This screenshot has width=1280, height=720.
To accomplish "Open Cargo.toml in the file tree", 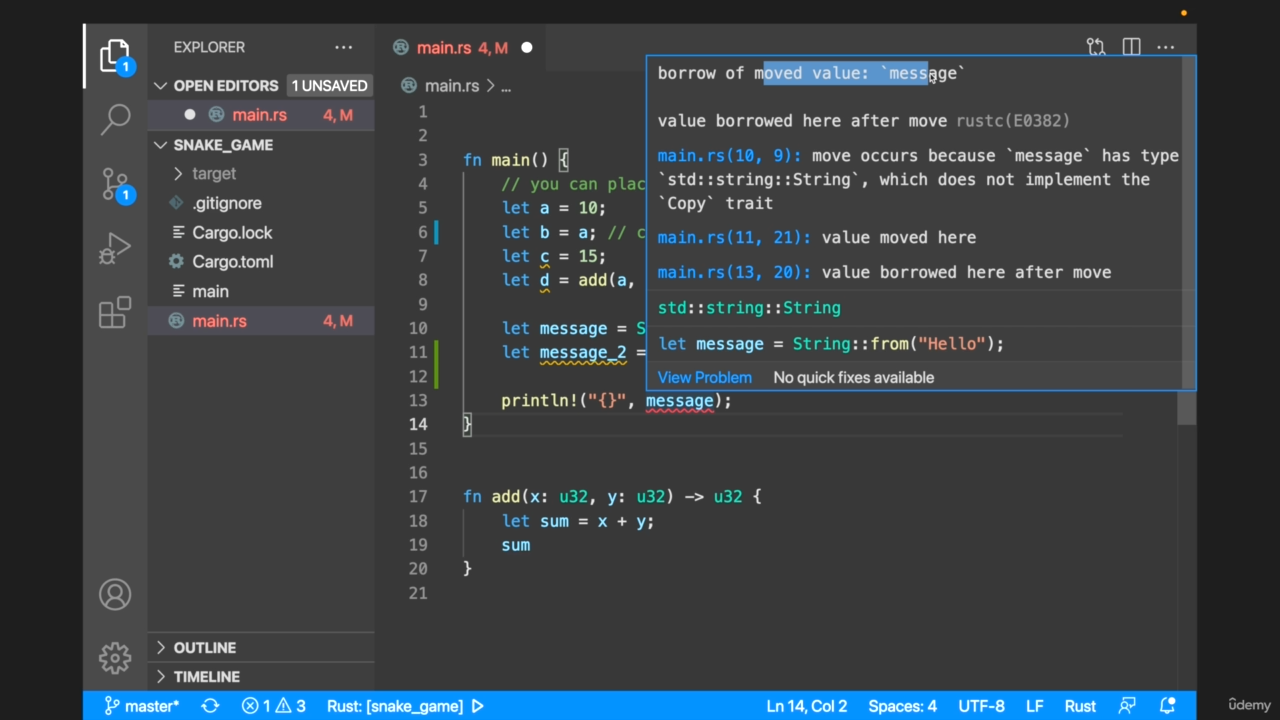I will (232, 262).
